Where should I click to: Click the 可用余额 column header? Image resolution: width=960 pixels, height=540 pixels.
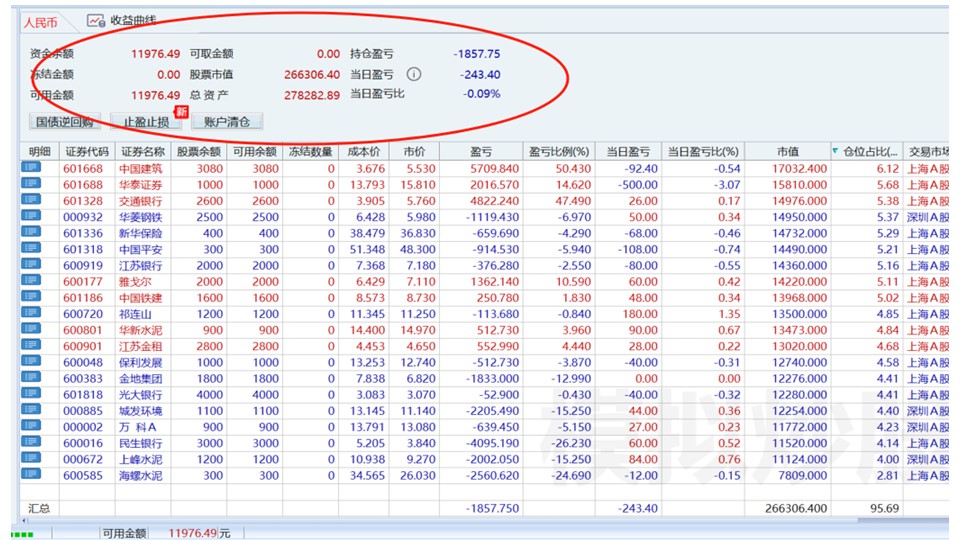pyautogui.click(x=254, y=151)
